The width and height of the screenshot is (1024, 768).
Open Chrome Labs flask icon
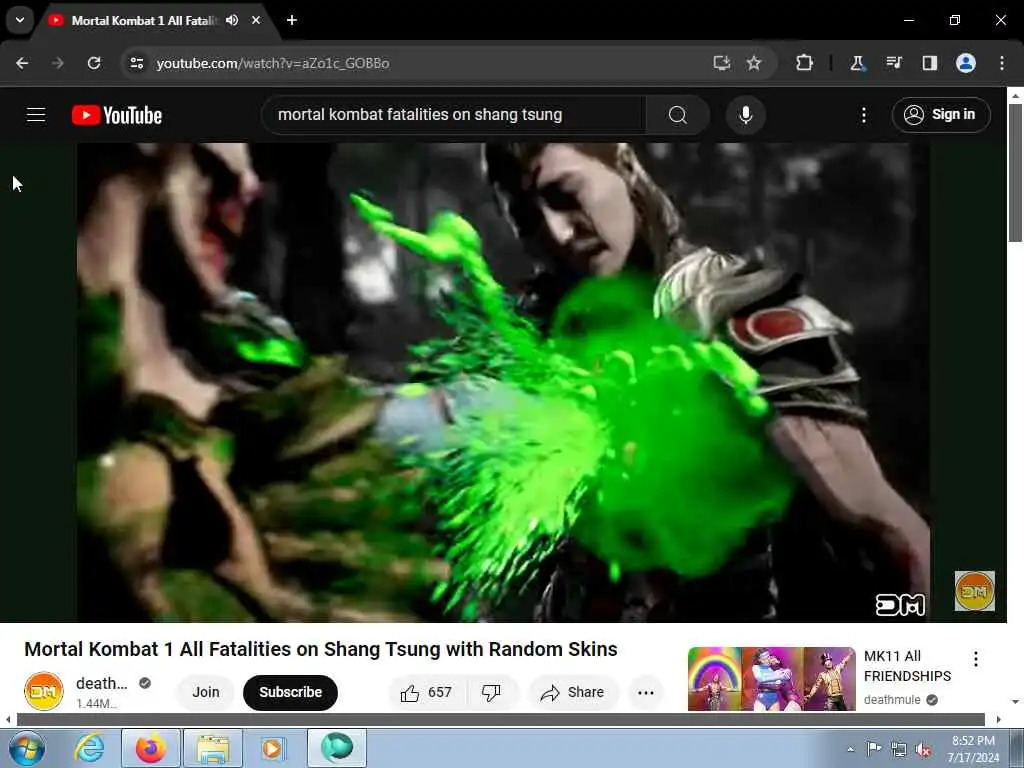[x=857, y=63]
